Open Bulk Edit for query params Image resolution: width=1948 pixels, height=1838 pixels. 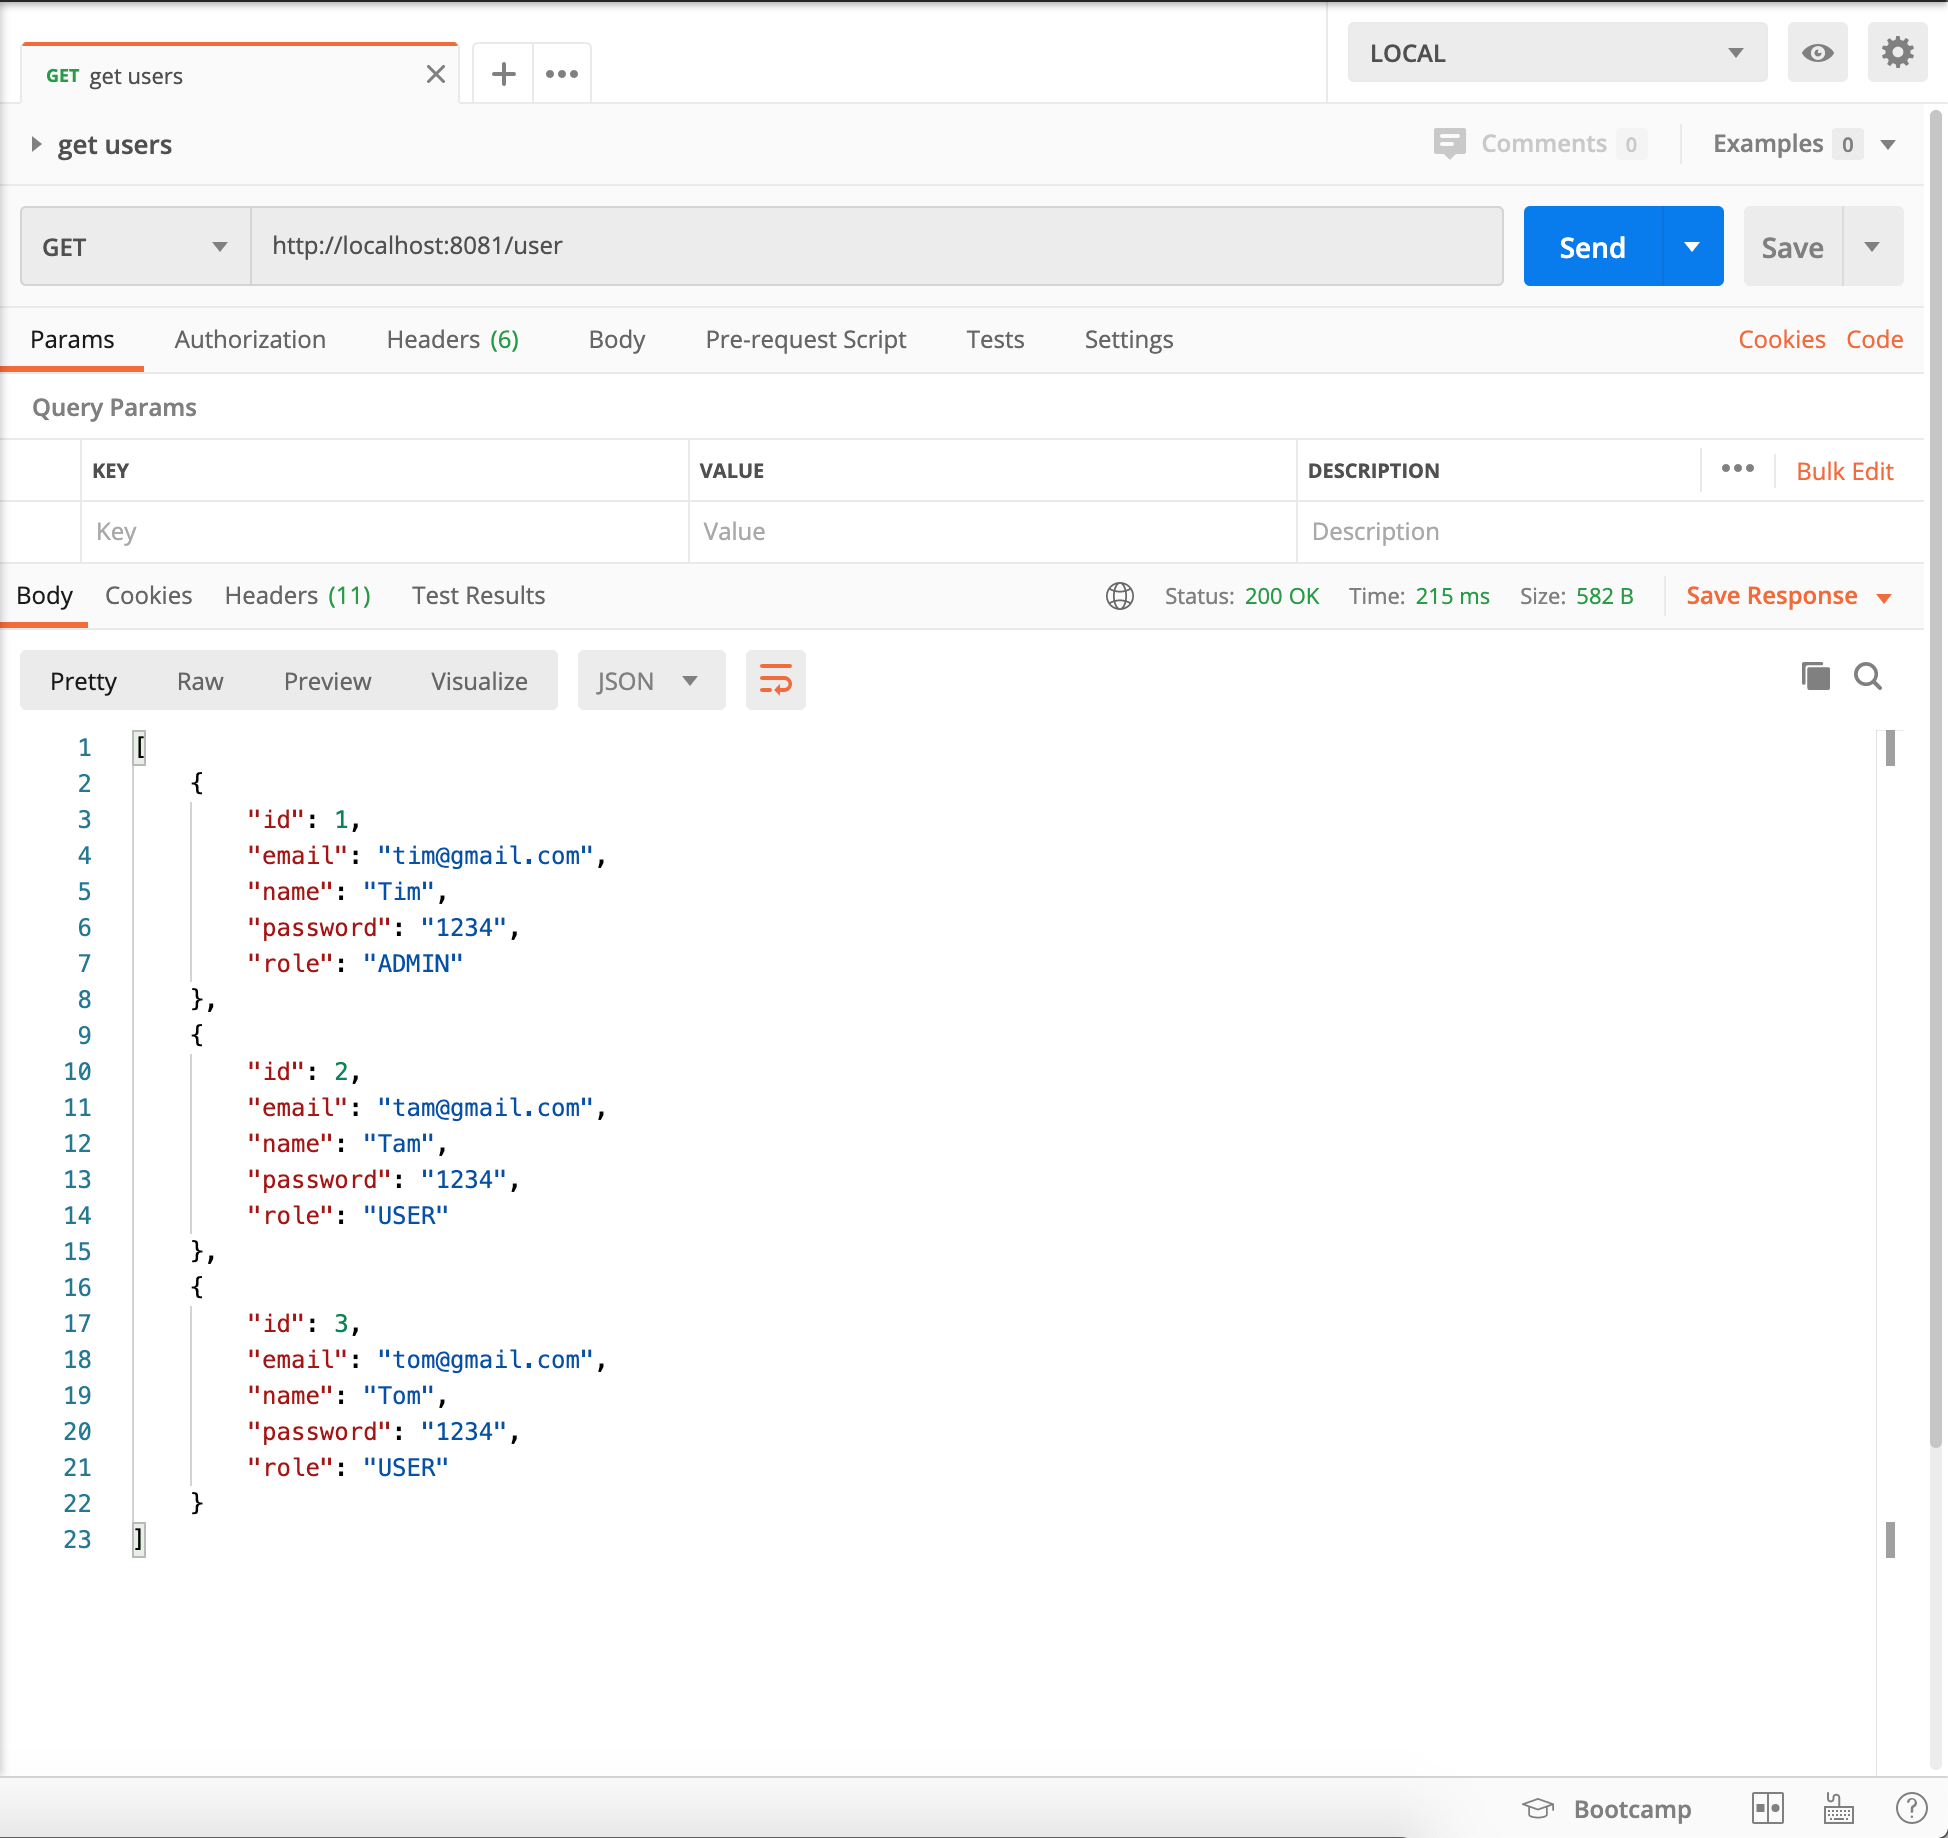pyautogui.click(x=1844, y=470)
